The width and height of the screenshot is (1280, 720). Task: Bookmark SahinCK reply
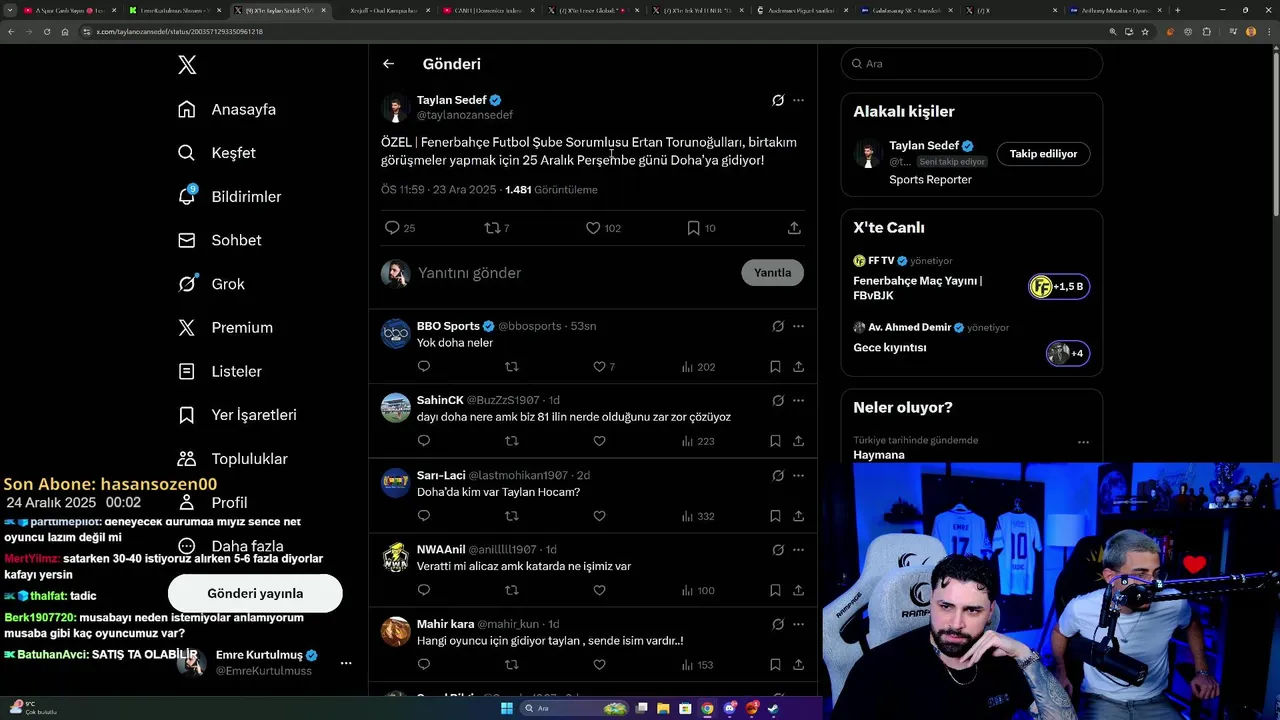click(x=775, y=441)
